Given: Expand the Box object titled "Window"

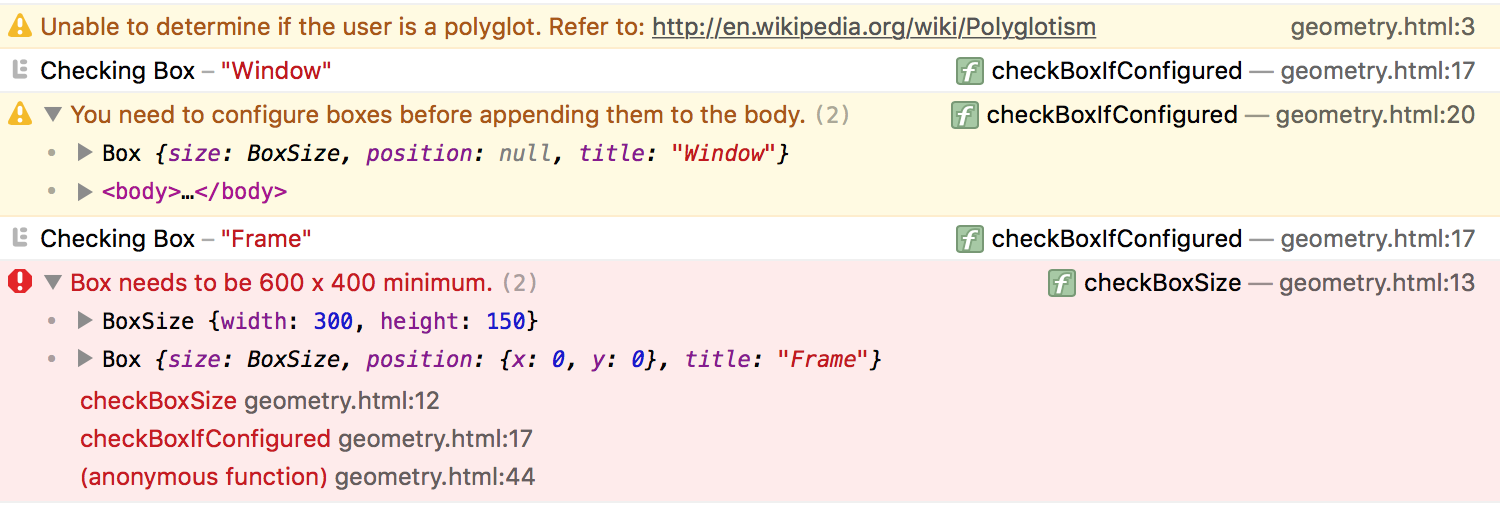Looking at the screenshot, I should click(x=85, y=154).
